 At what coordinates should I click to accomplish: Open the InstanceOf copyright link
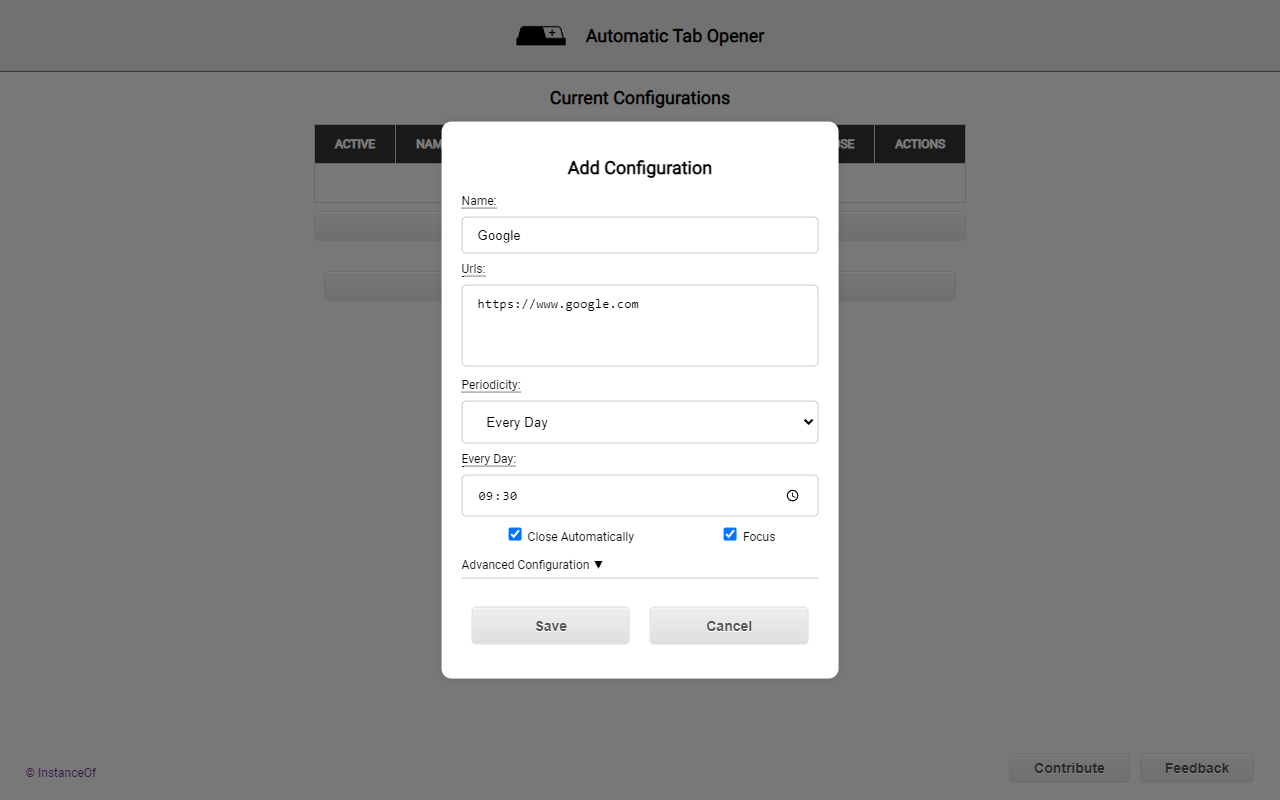point(60,772)
